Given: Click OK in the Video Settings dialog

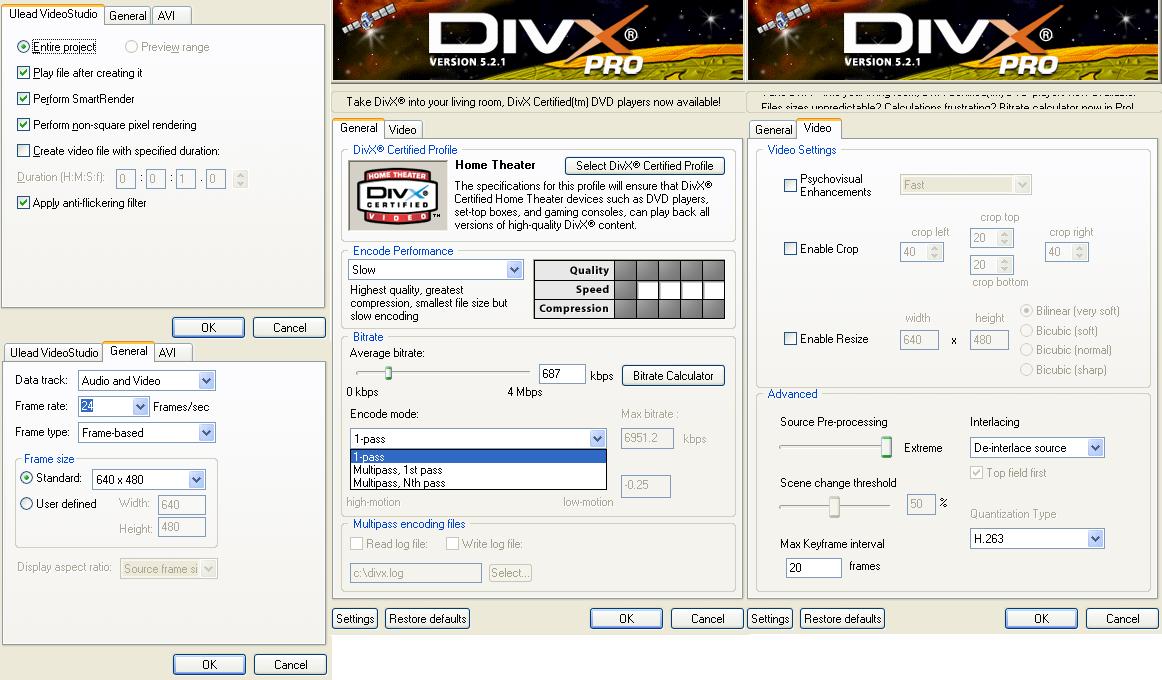Looking at the screenshot, I should [1041, 619].
